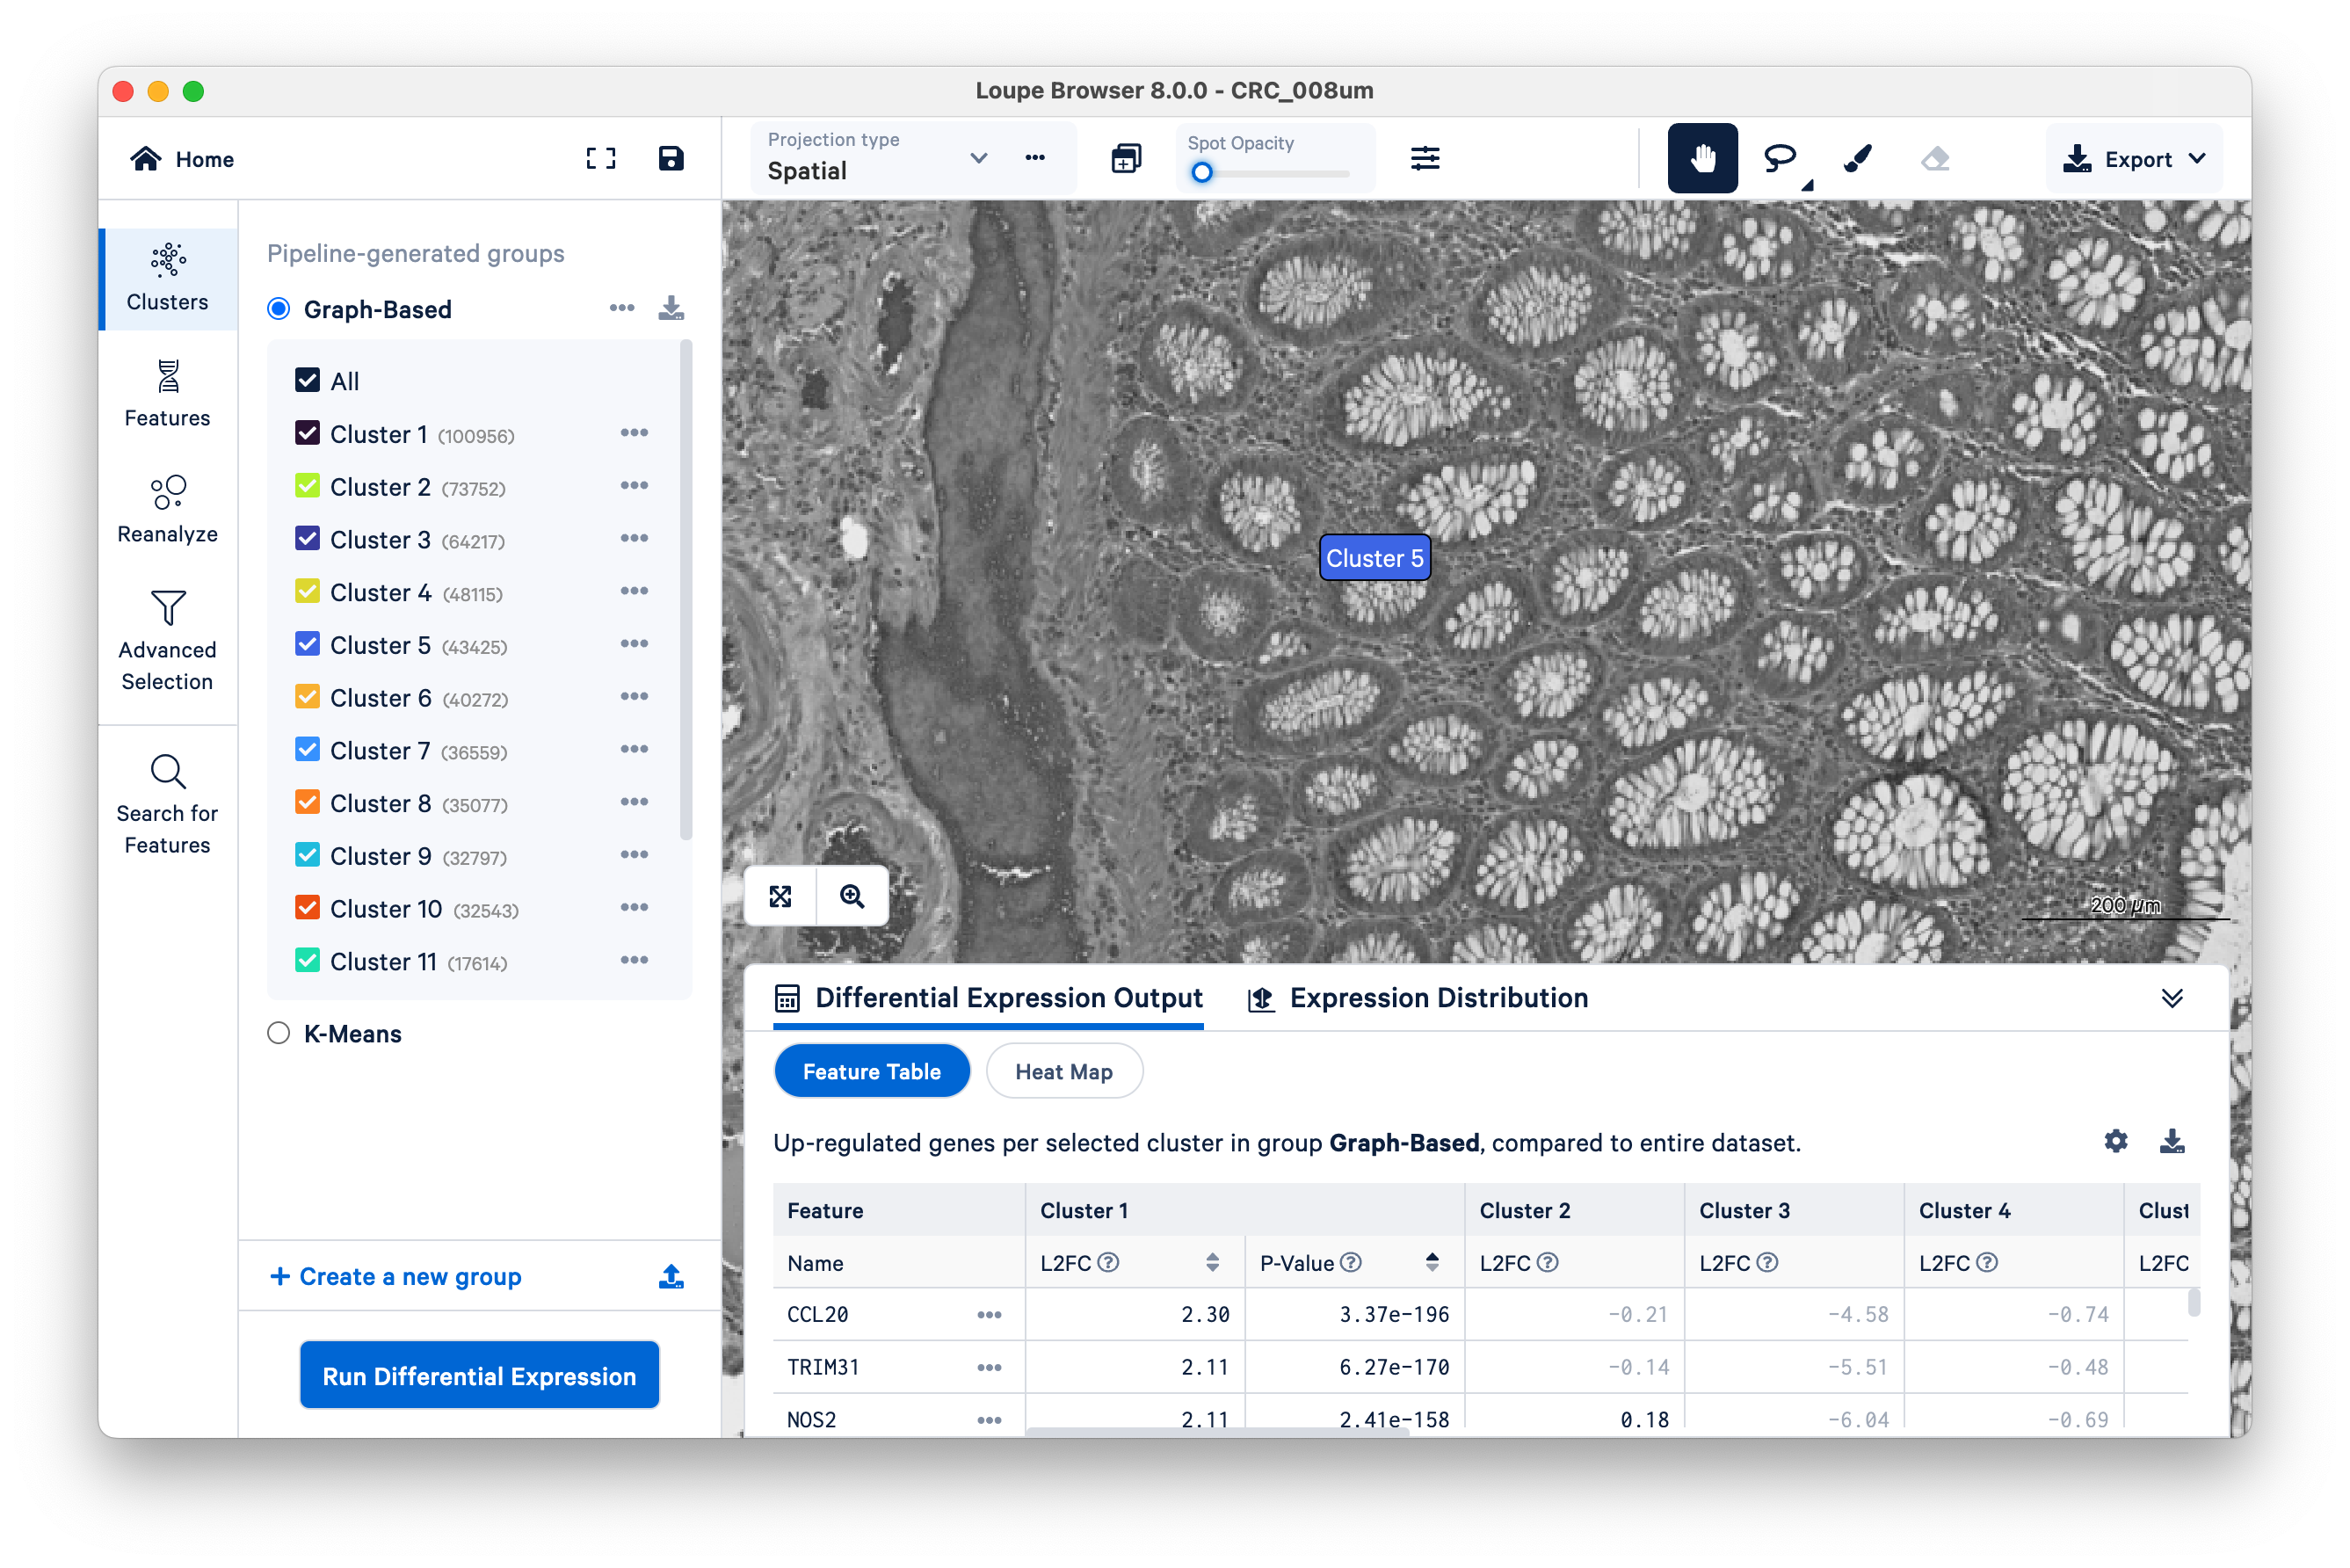The width and height of the screenshot is (2350, 1568).
Task: Download the differential expression table
Action: pos(2171,1141)
